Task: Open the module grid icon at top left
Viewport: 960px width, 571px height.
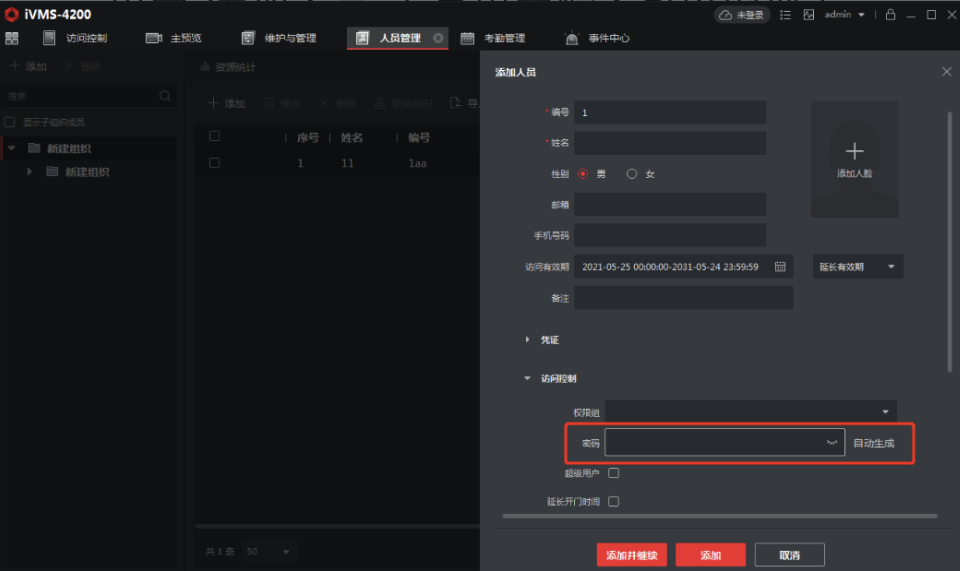Action: (12, 38)
